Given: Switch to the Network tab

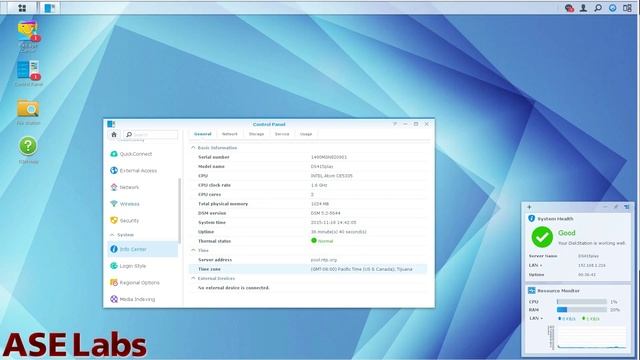Looking at the screenshot, I should click(x=229, y=134).
